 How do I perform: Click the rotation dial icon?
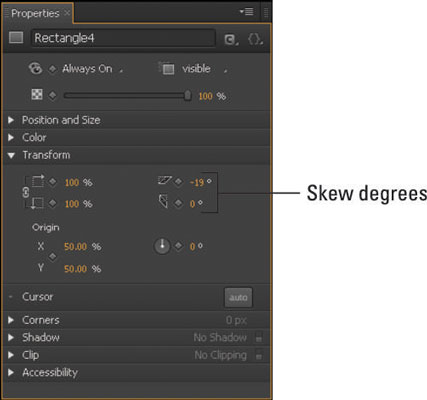point(162,246)
